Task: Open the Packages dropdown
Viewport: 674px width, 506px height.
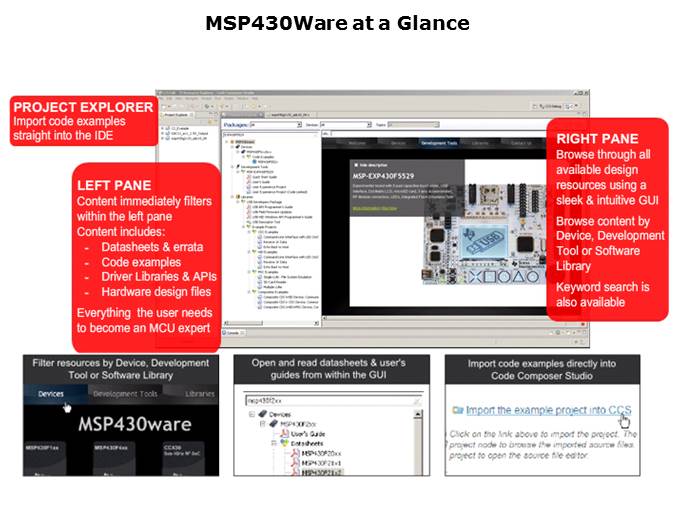Action: click(x=275, y=125)
